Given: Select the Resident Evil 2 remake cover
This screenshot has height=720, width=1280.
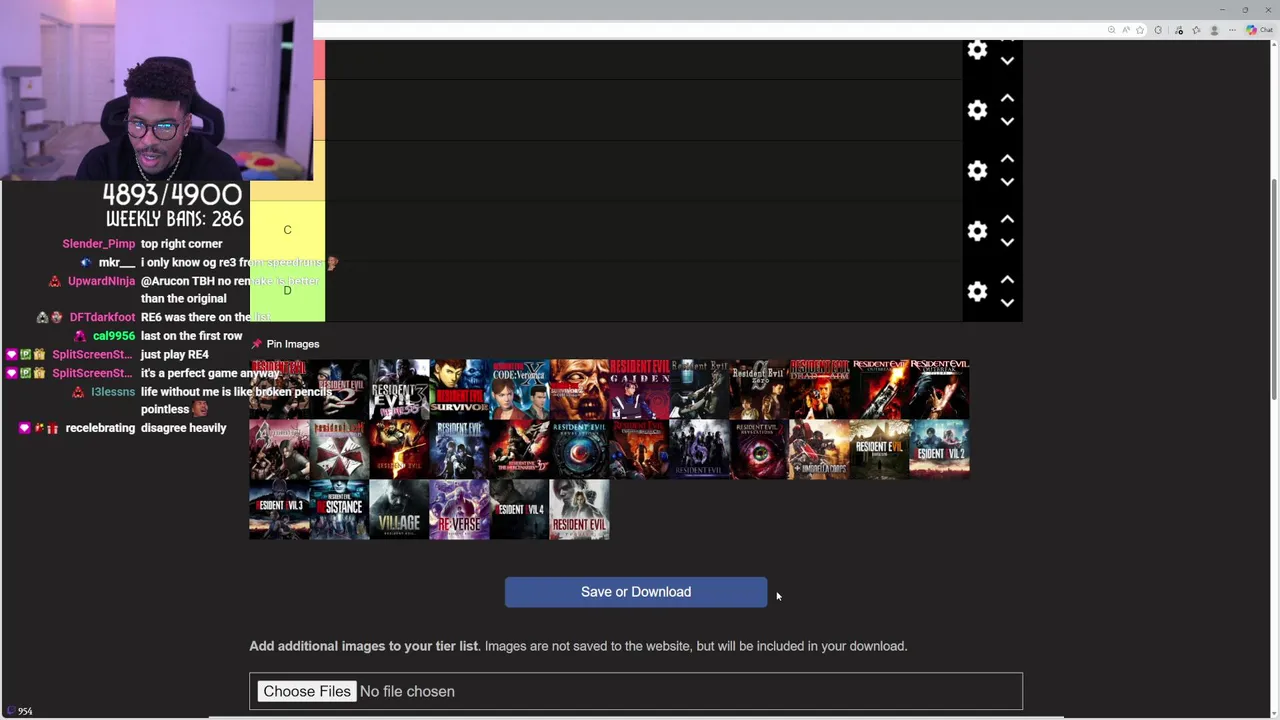Looking at the screenshot, I should point(939,449).
